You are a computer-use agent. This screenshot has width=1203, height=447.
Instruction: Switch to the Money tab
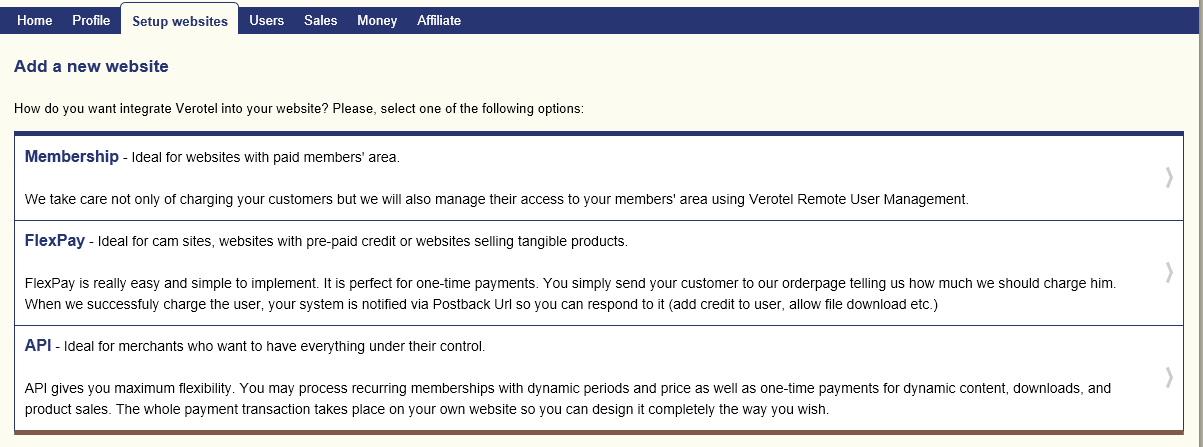click(x=377, y=20)
